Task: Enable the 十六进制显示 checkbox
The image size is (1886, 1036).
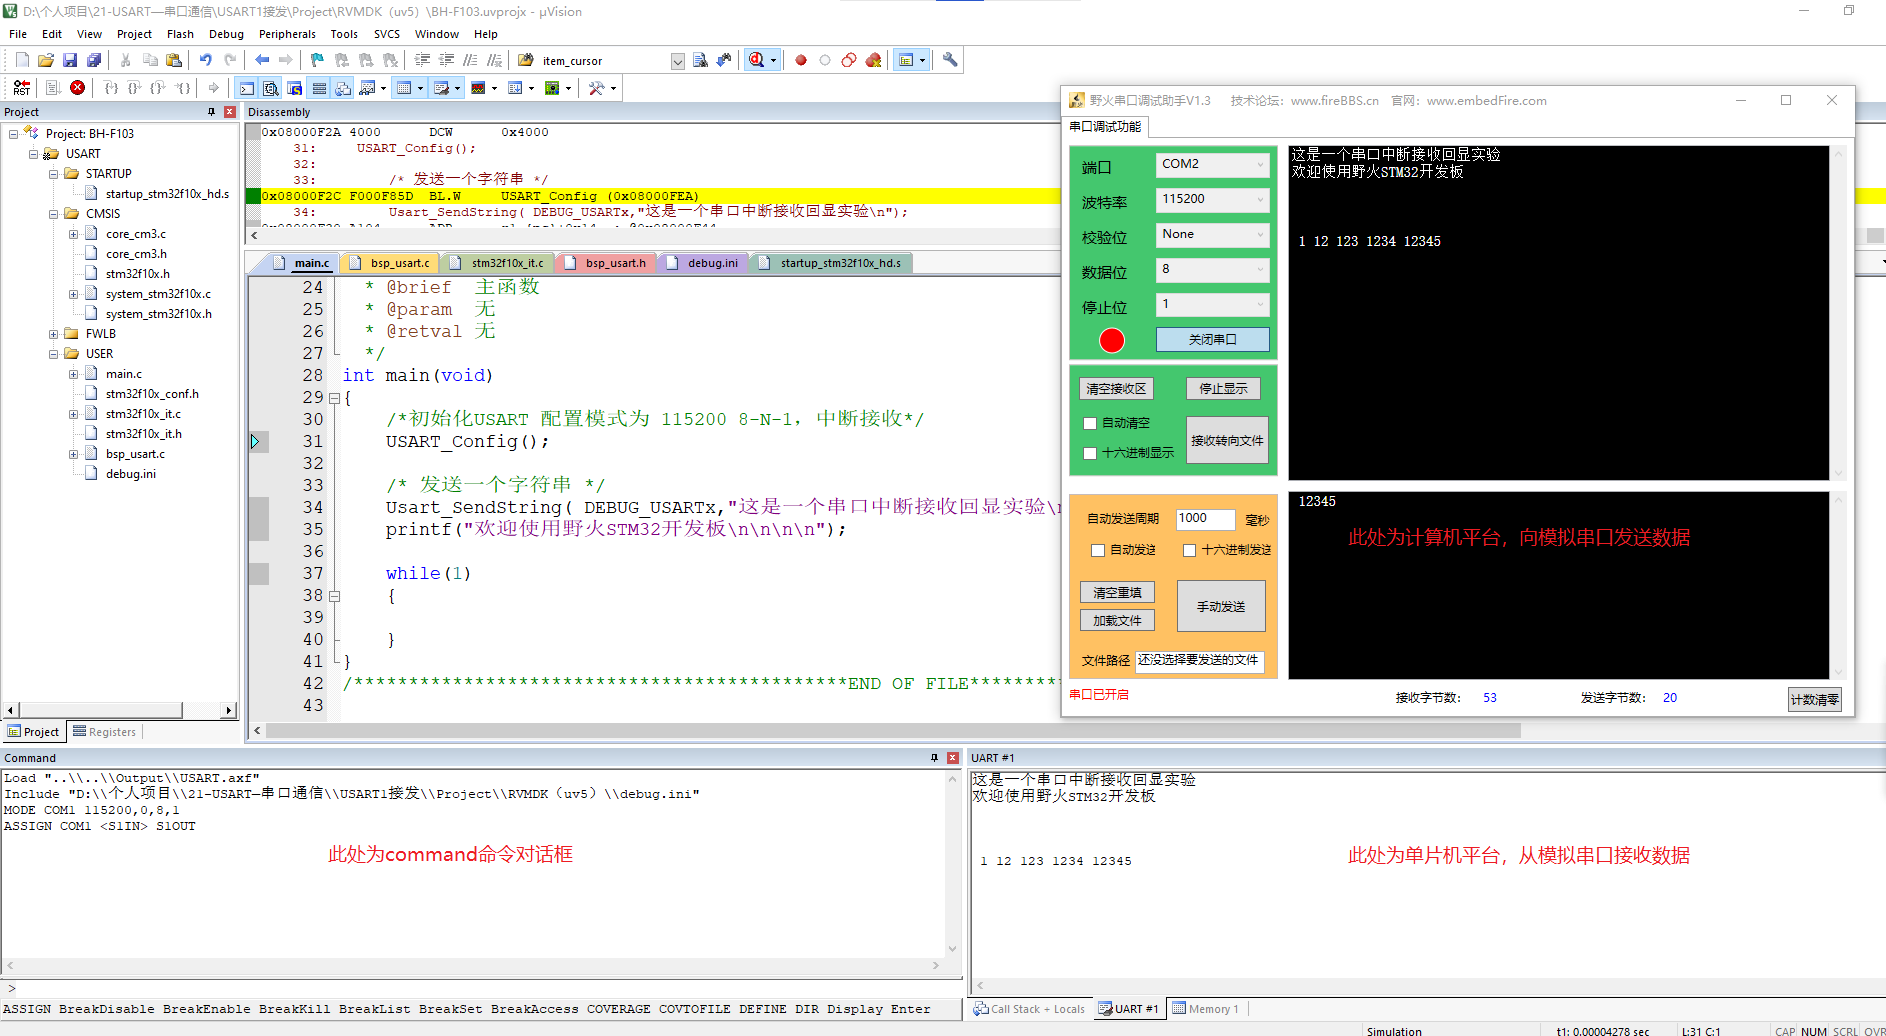Action: coord(1090,453)
